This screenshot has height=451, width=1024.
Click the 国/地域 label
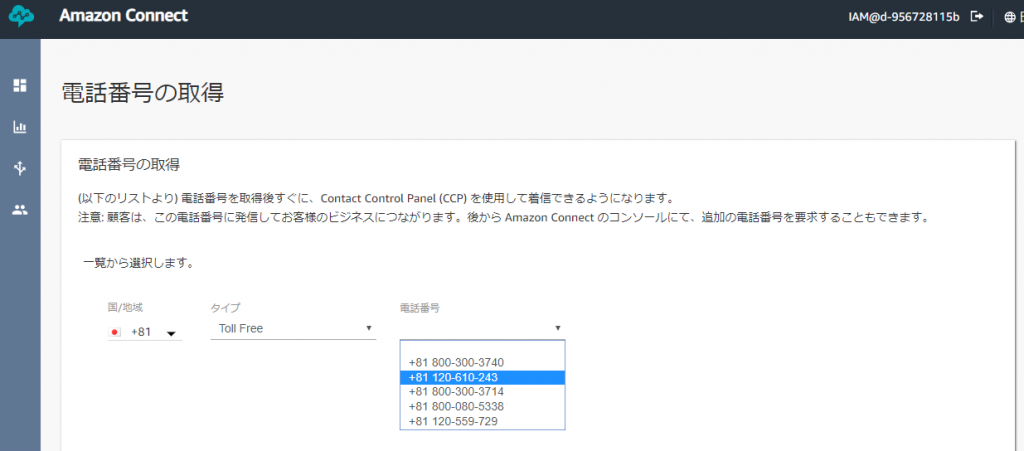(x=125, y=307)
